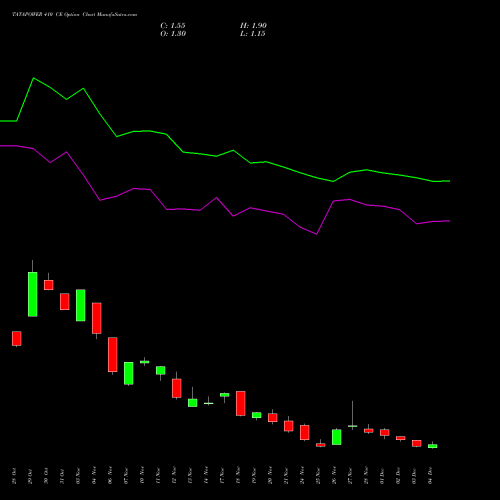Click the purple indicator line's lowest dip above 25 Nov

(316, 234)
